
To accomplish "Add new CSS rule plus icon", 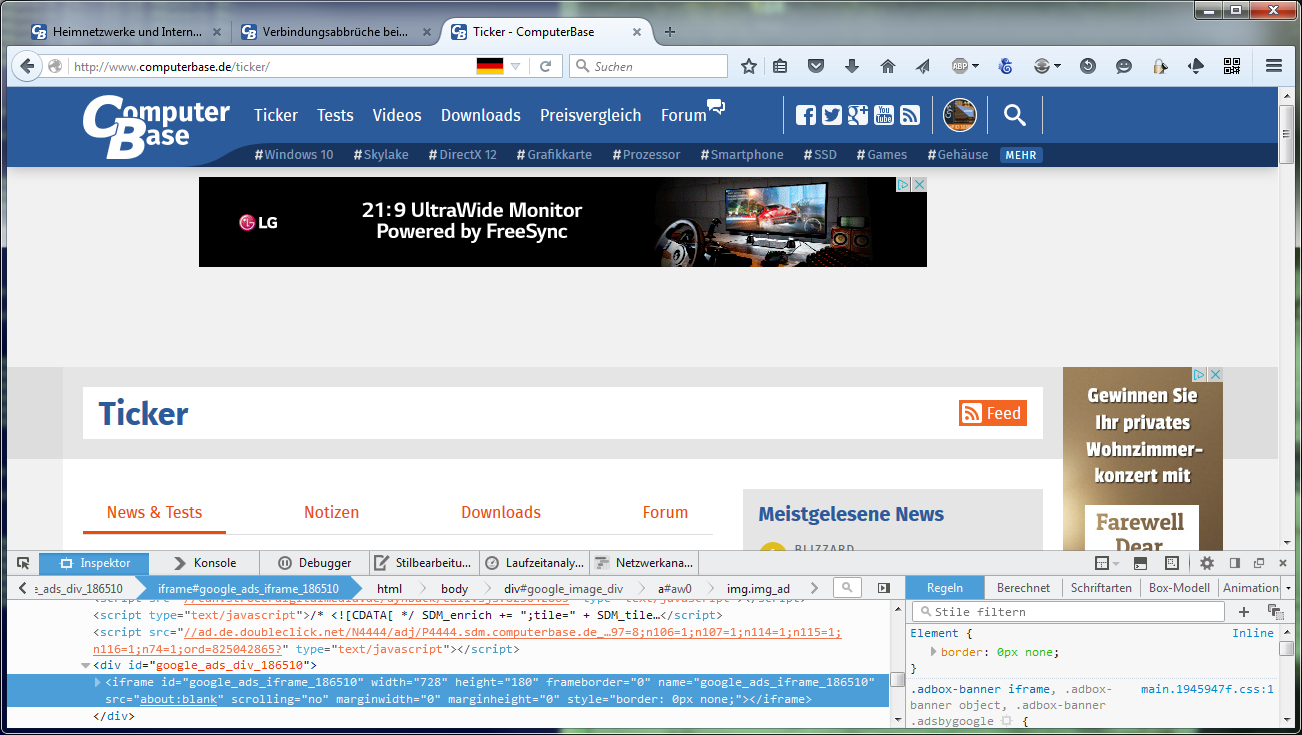I will [1244, 611].
